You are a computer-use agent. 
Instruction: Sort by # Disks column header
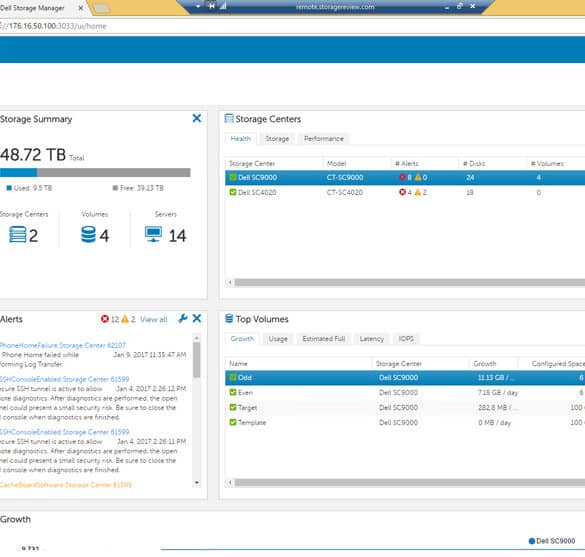[x=474, y=163]
